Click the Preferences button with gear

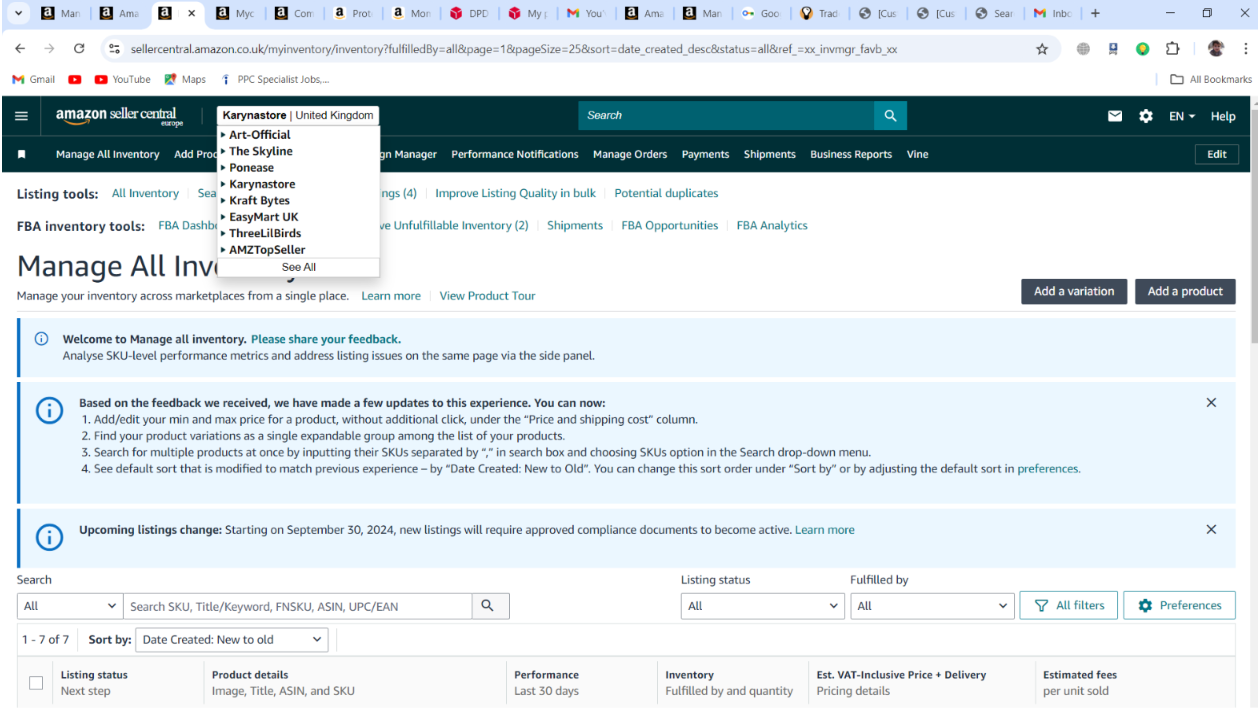1180,605
